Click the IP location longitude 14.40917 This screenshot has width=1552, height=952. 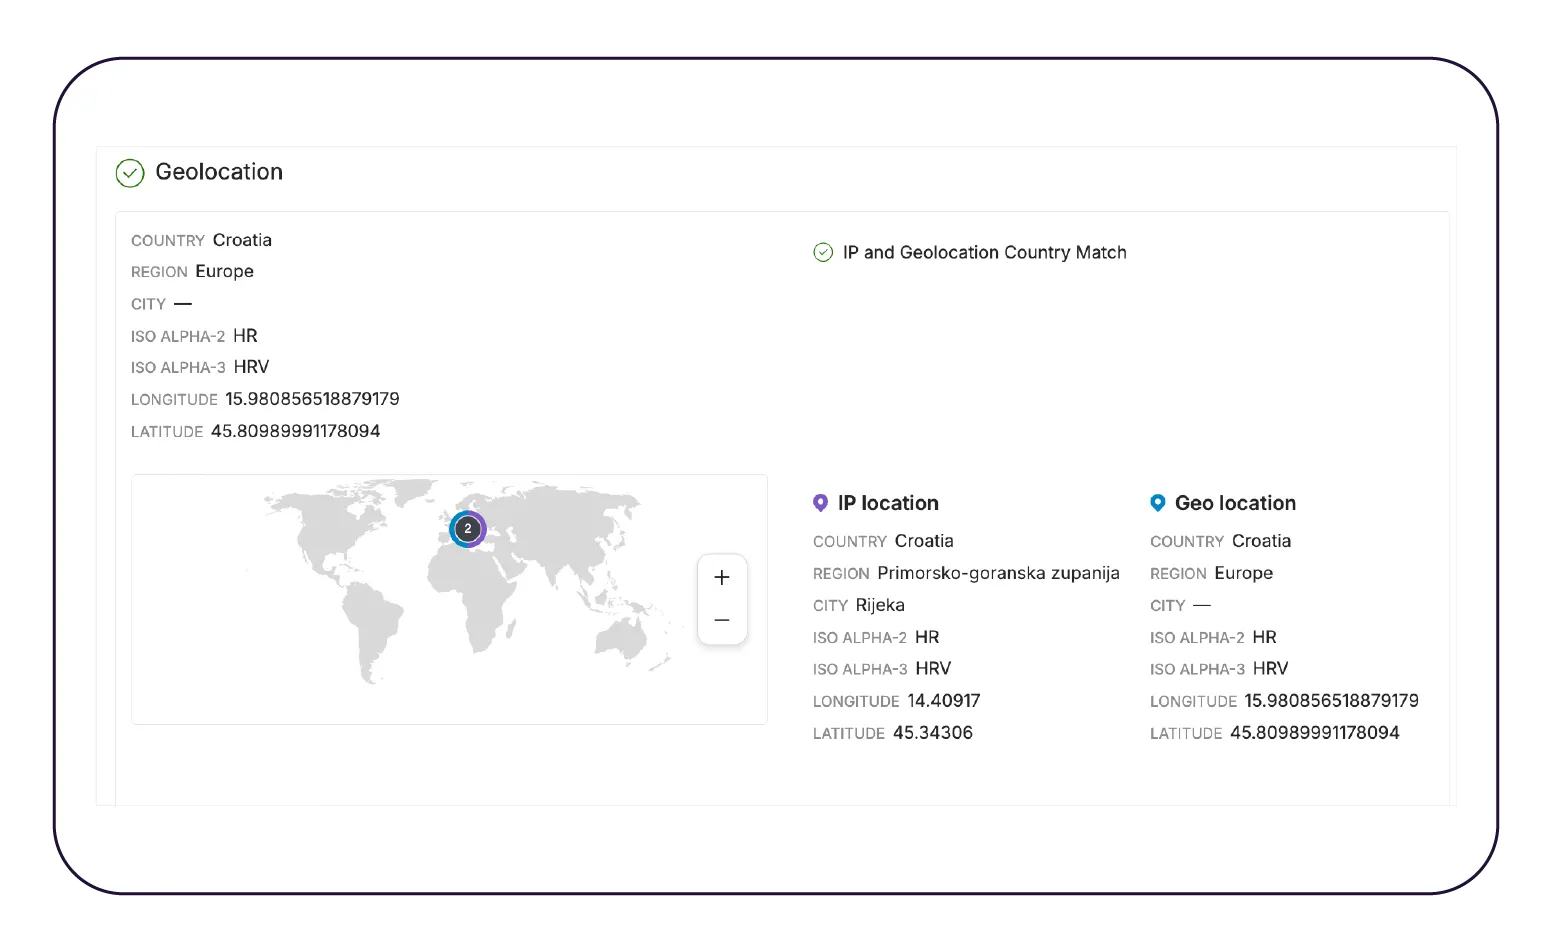tap(943, 701)
